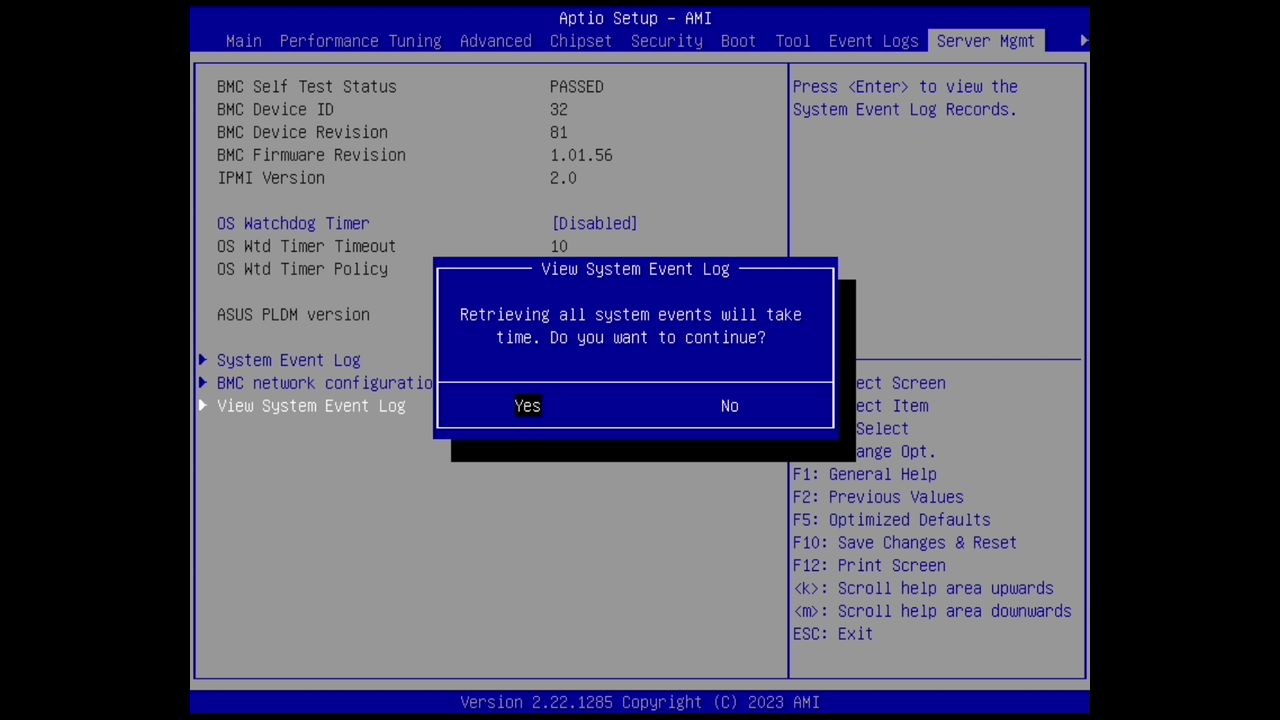
Task: Click the View System Event Log arrow marker
Action: [203, 406]
